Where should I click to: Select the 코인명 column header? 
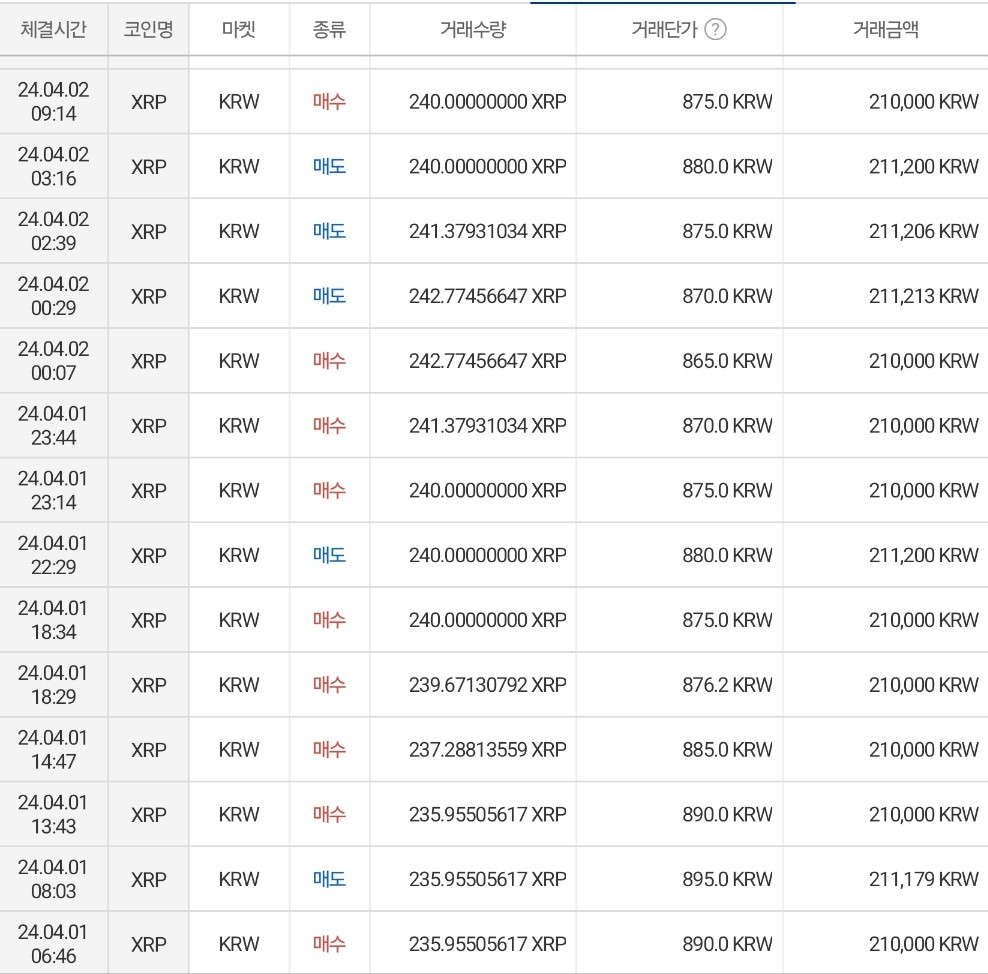[148, 29]
